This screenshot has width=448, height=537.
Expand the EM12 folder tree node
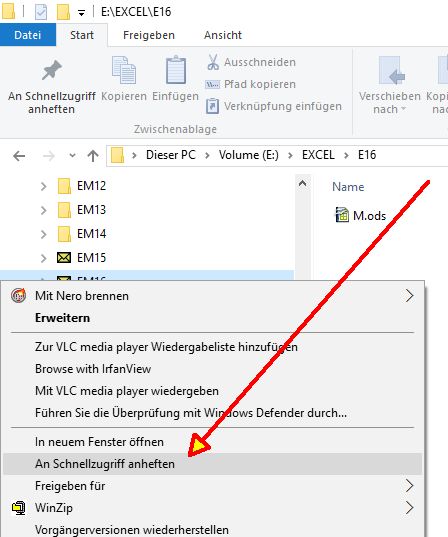[43, 186]
